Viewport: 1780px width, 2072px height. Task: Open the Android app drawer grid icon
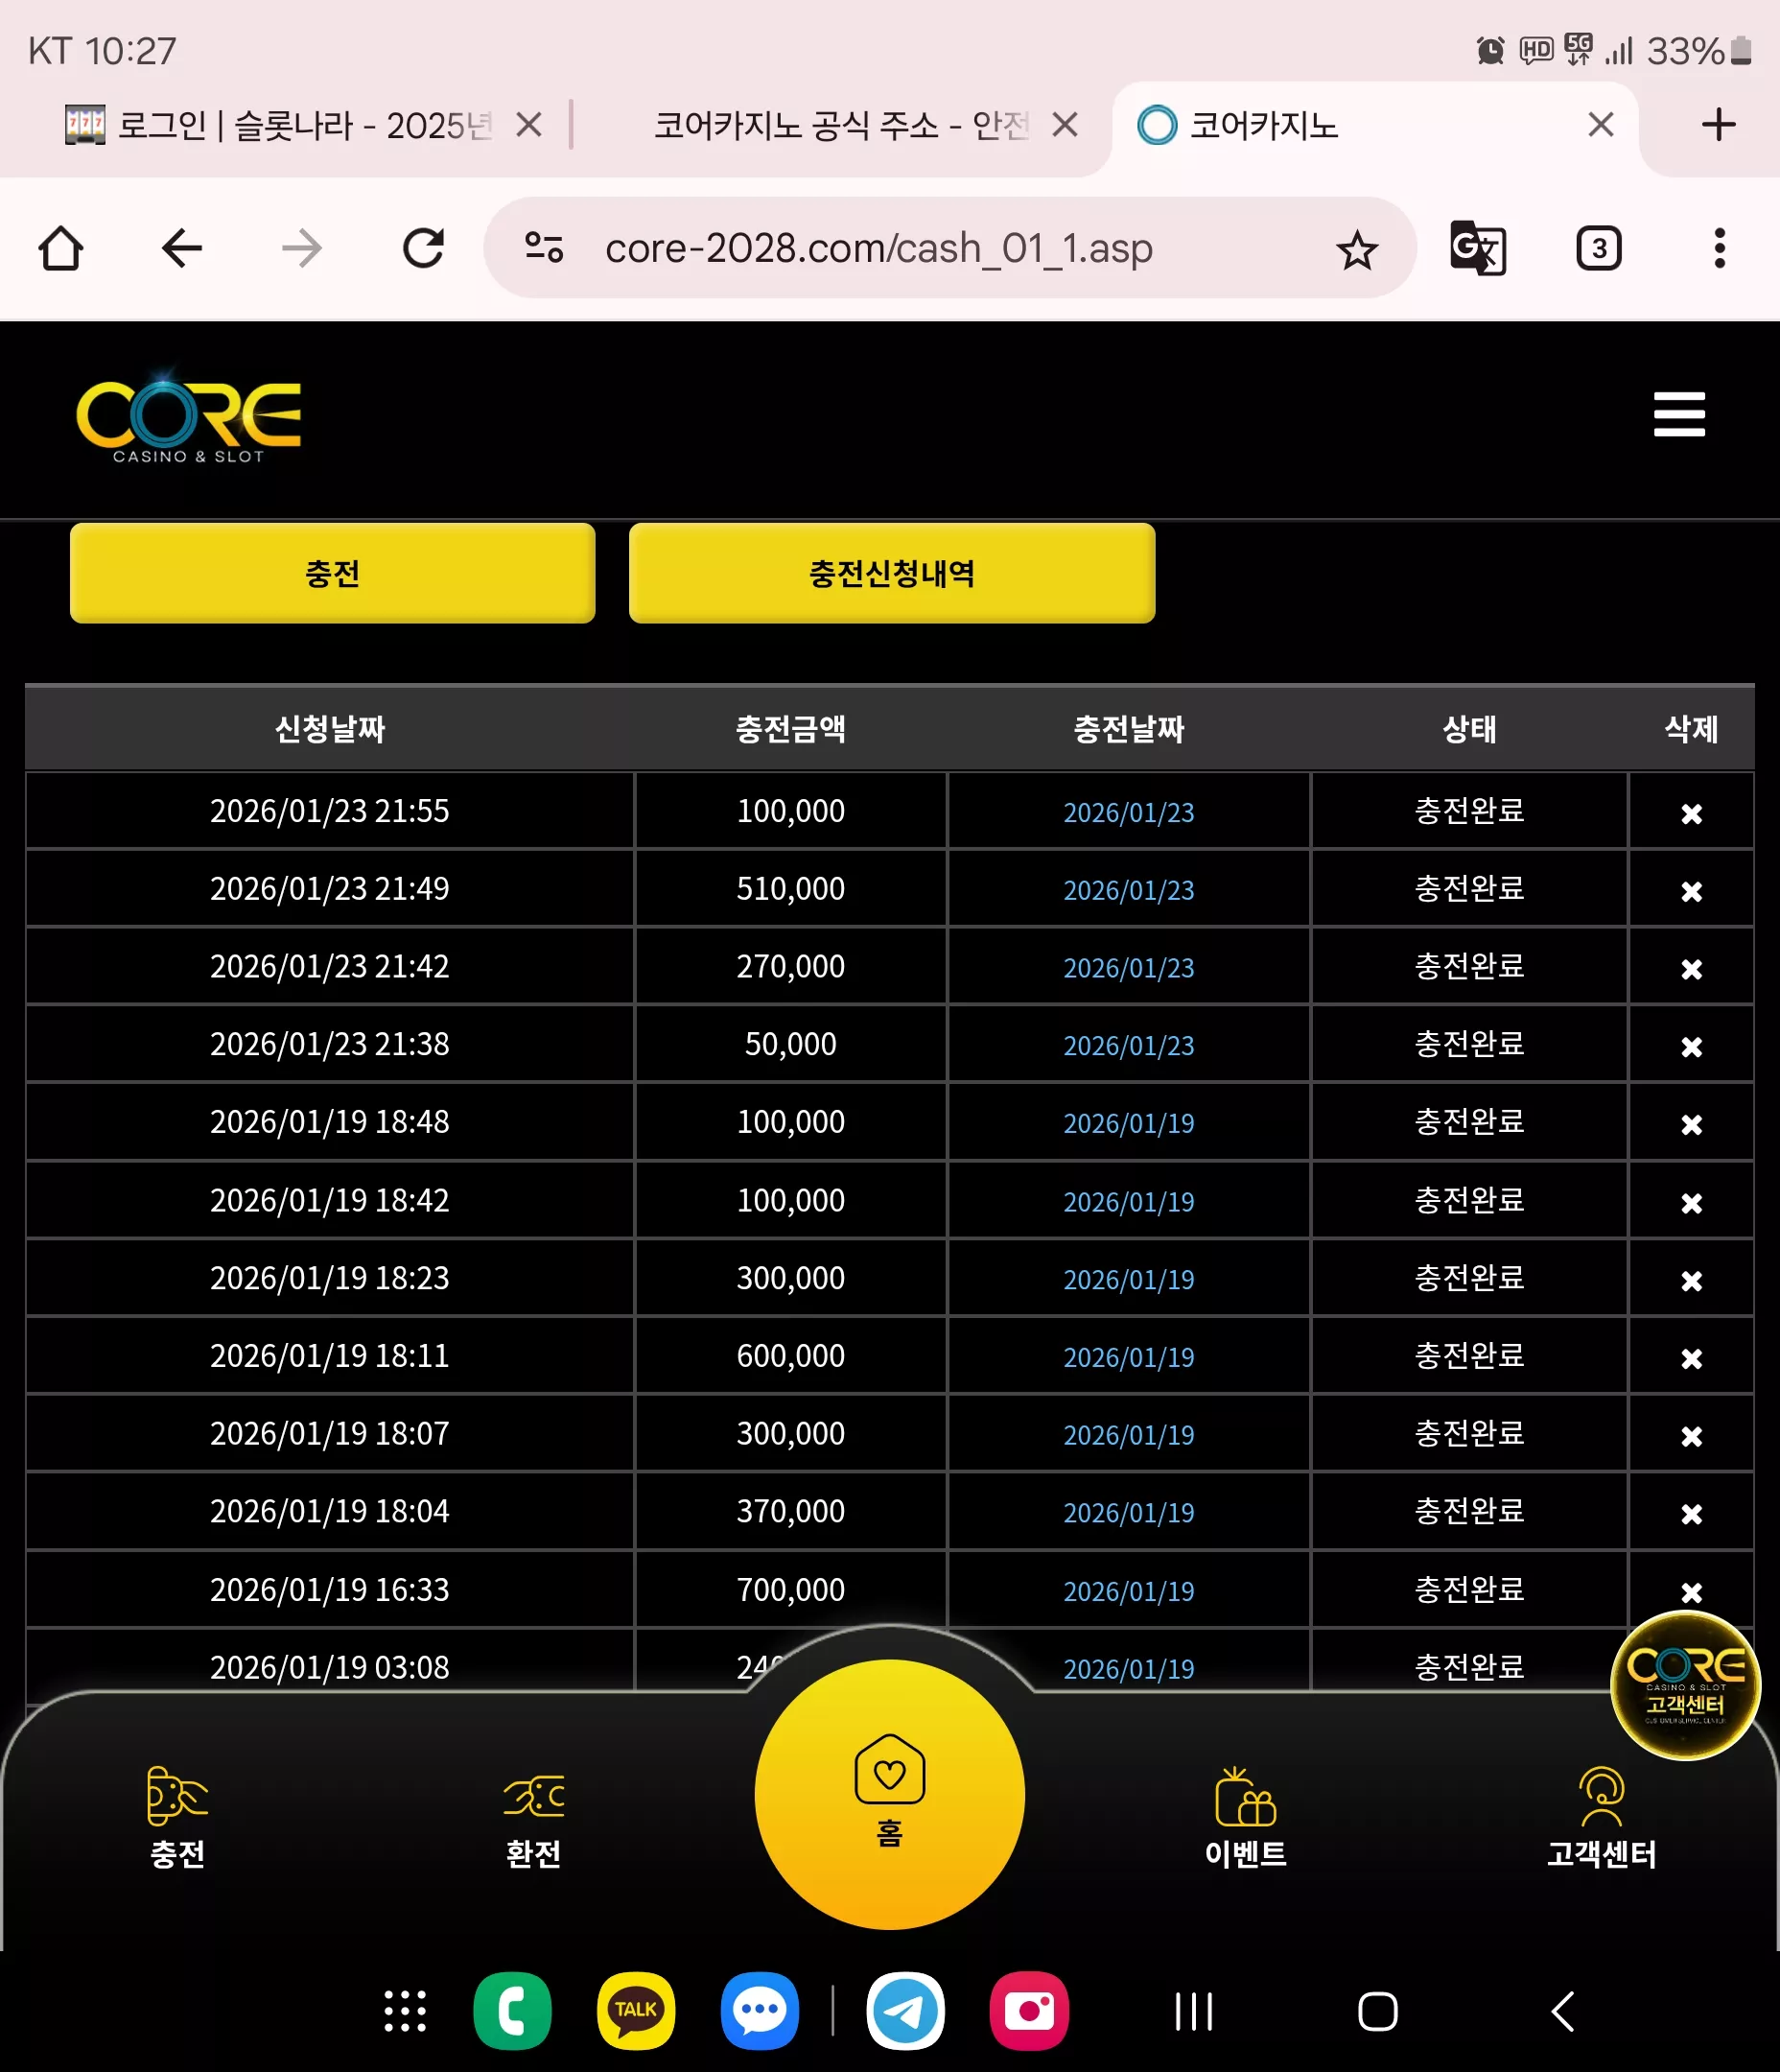(405, 2011)
